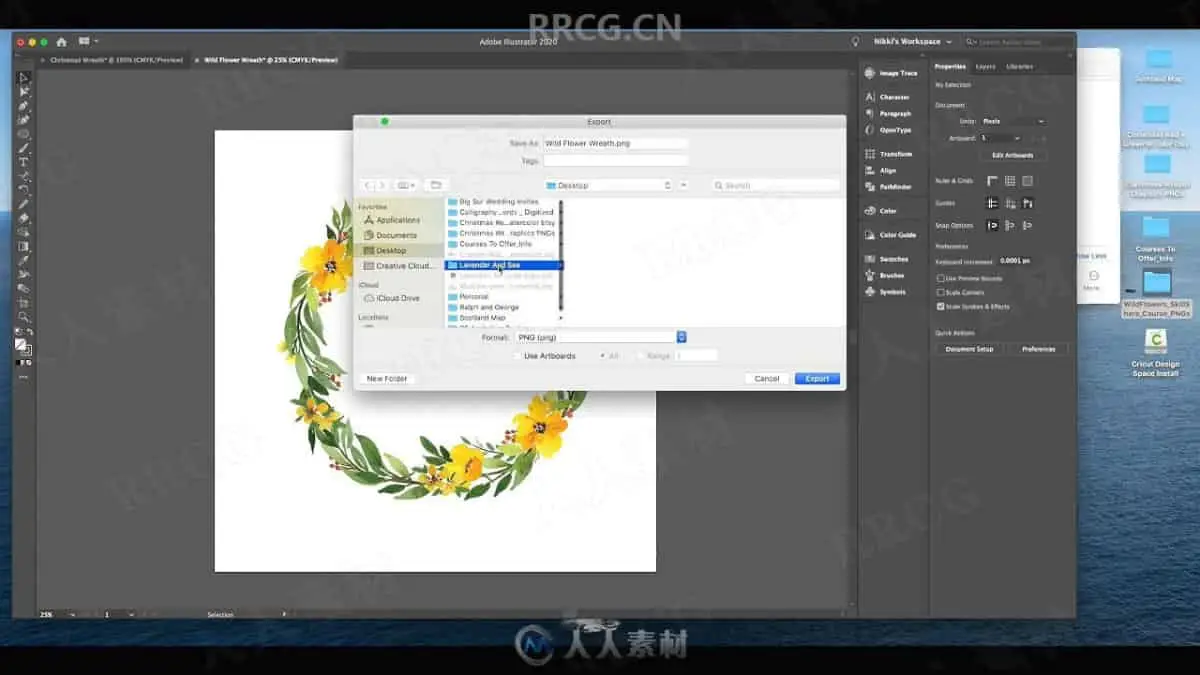Screen dimensions: 1200x675
Task: Open the Arrange Documents dropdown
Action: click(x=88, y=42)
